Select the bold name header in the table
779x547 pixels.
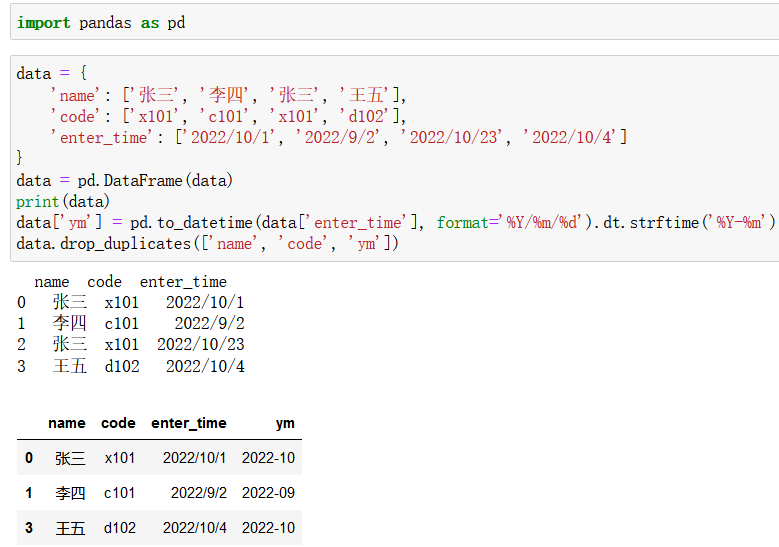[x=67, y=423]
